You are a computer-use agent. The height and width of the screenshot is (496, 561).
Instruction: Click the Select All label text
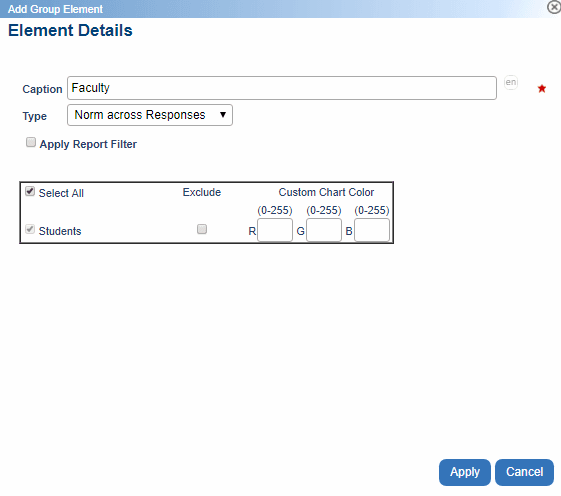pyautogui.click(x=61, y=193)
